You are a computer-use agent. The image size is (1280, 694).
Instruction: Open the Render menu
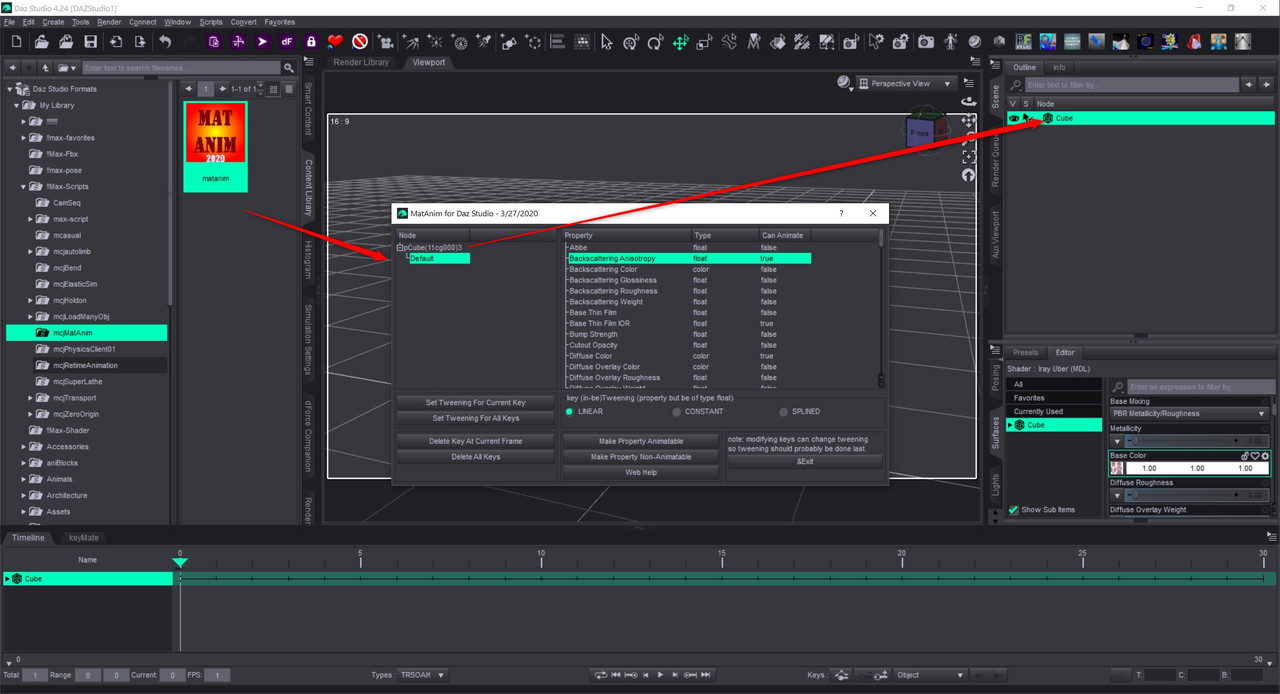109,22
